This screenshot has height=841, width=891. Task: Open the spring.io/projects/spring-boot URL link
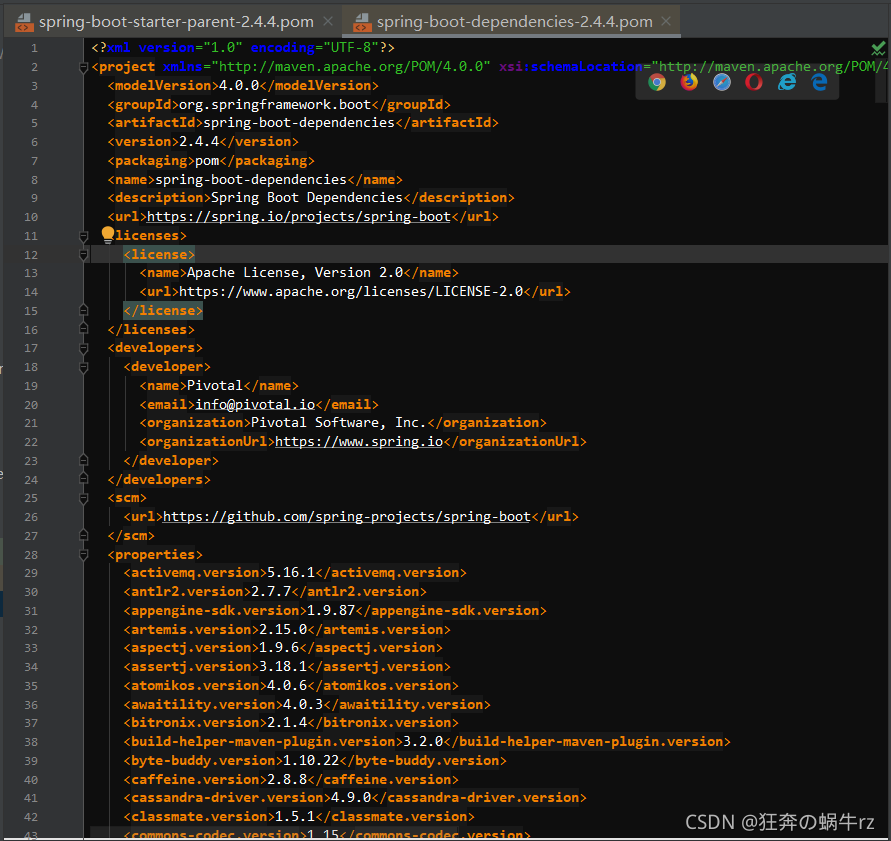299,217
